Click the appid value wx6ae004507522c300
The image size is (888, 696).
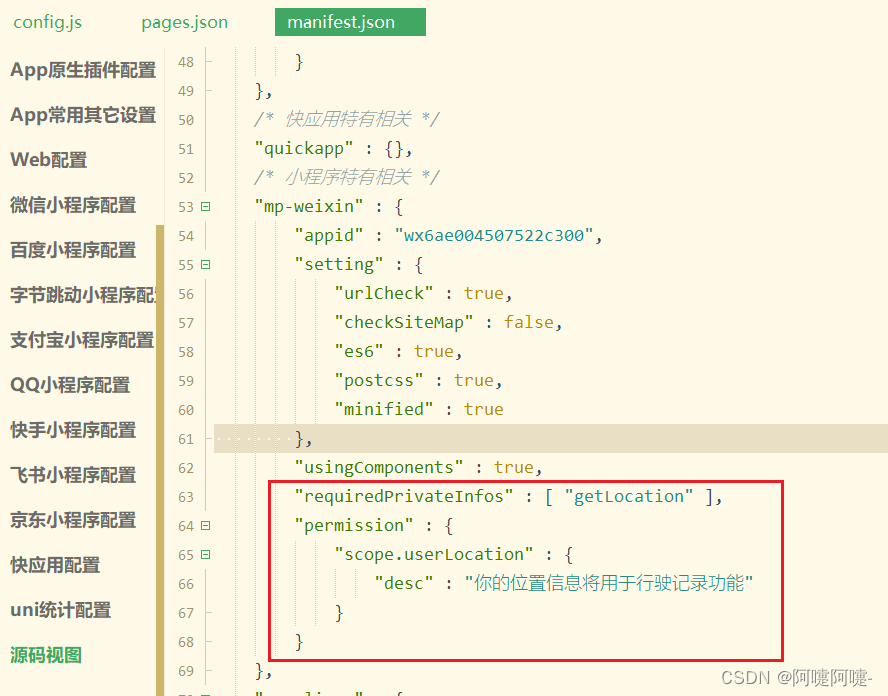[x=494, y=235]
